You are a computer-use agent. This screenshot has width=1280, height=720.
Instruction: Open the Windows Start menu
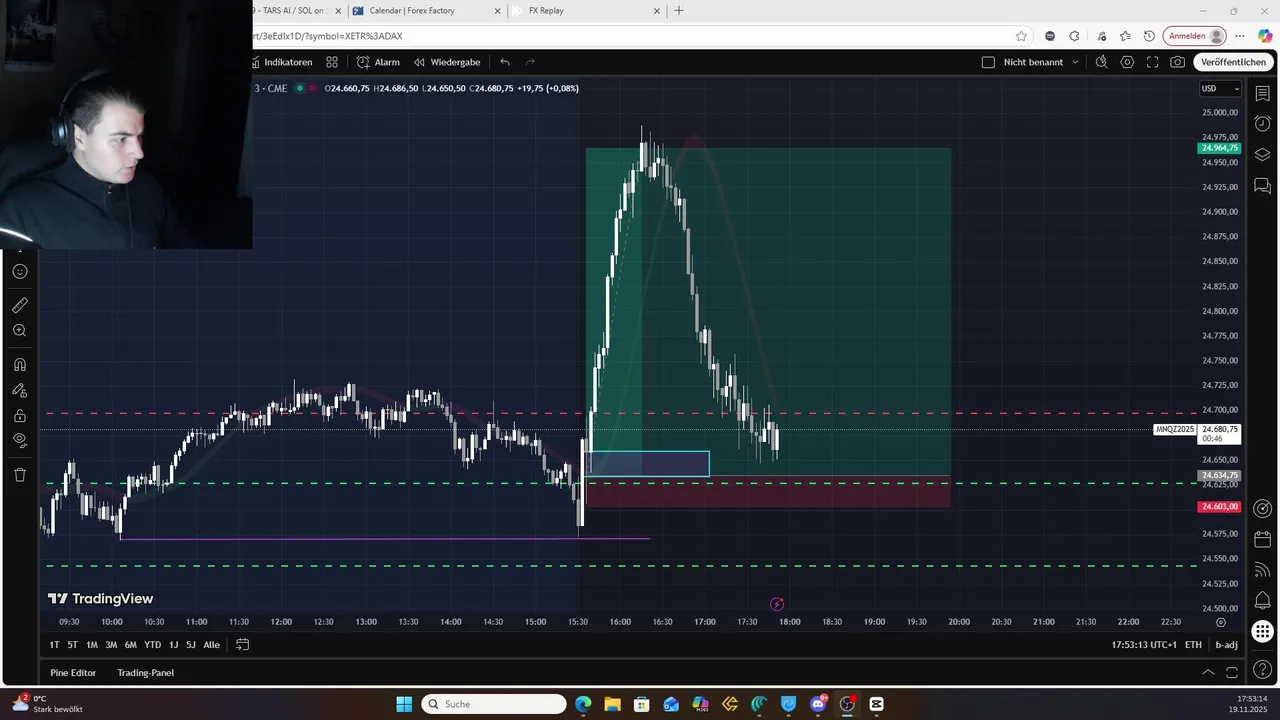[404, 704]
